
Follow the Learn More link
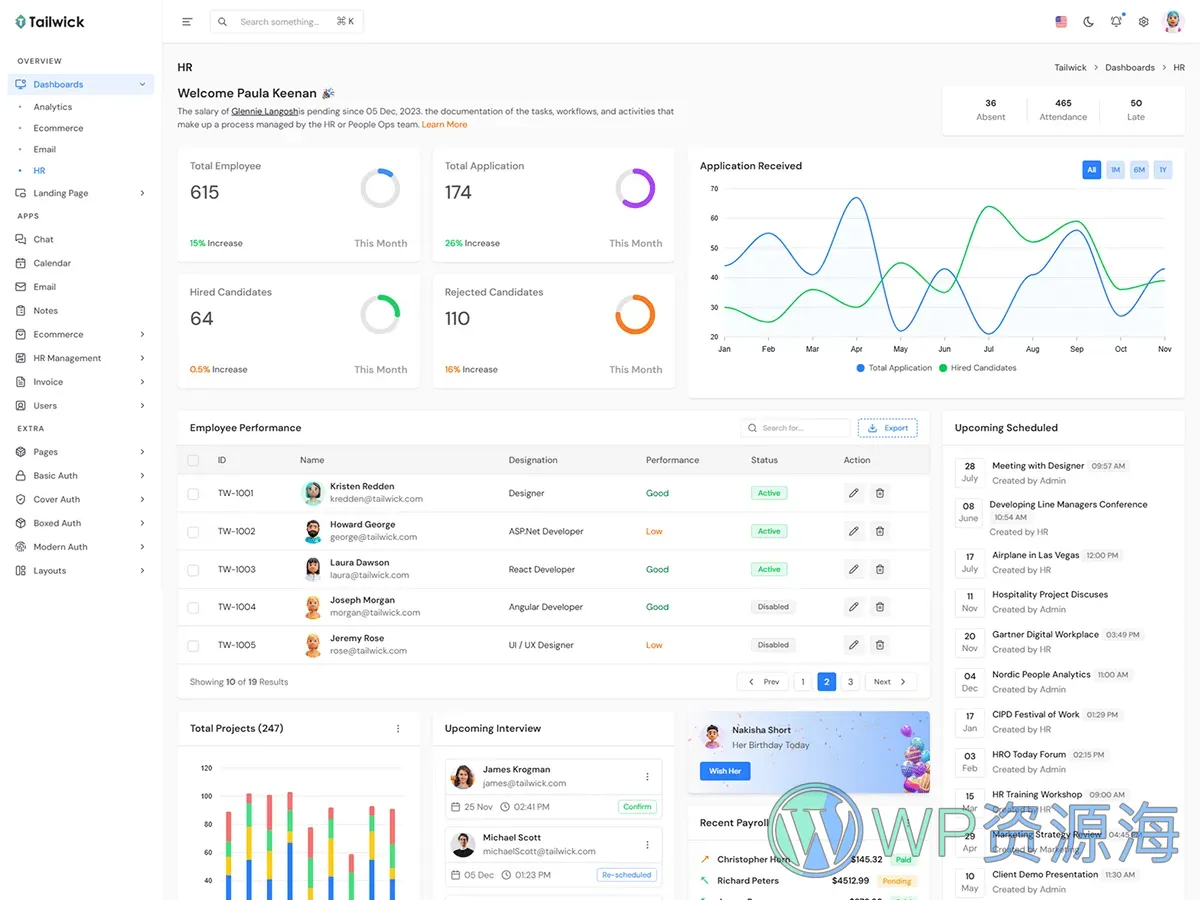coord(444,125)
